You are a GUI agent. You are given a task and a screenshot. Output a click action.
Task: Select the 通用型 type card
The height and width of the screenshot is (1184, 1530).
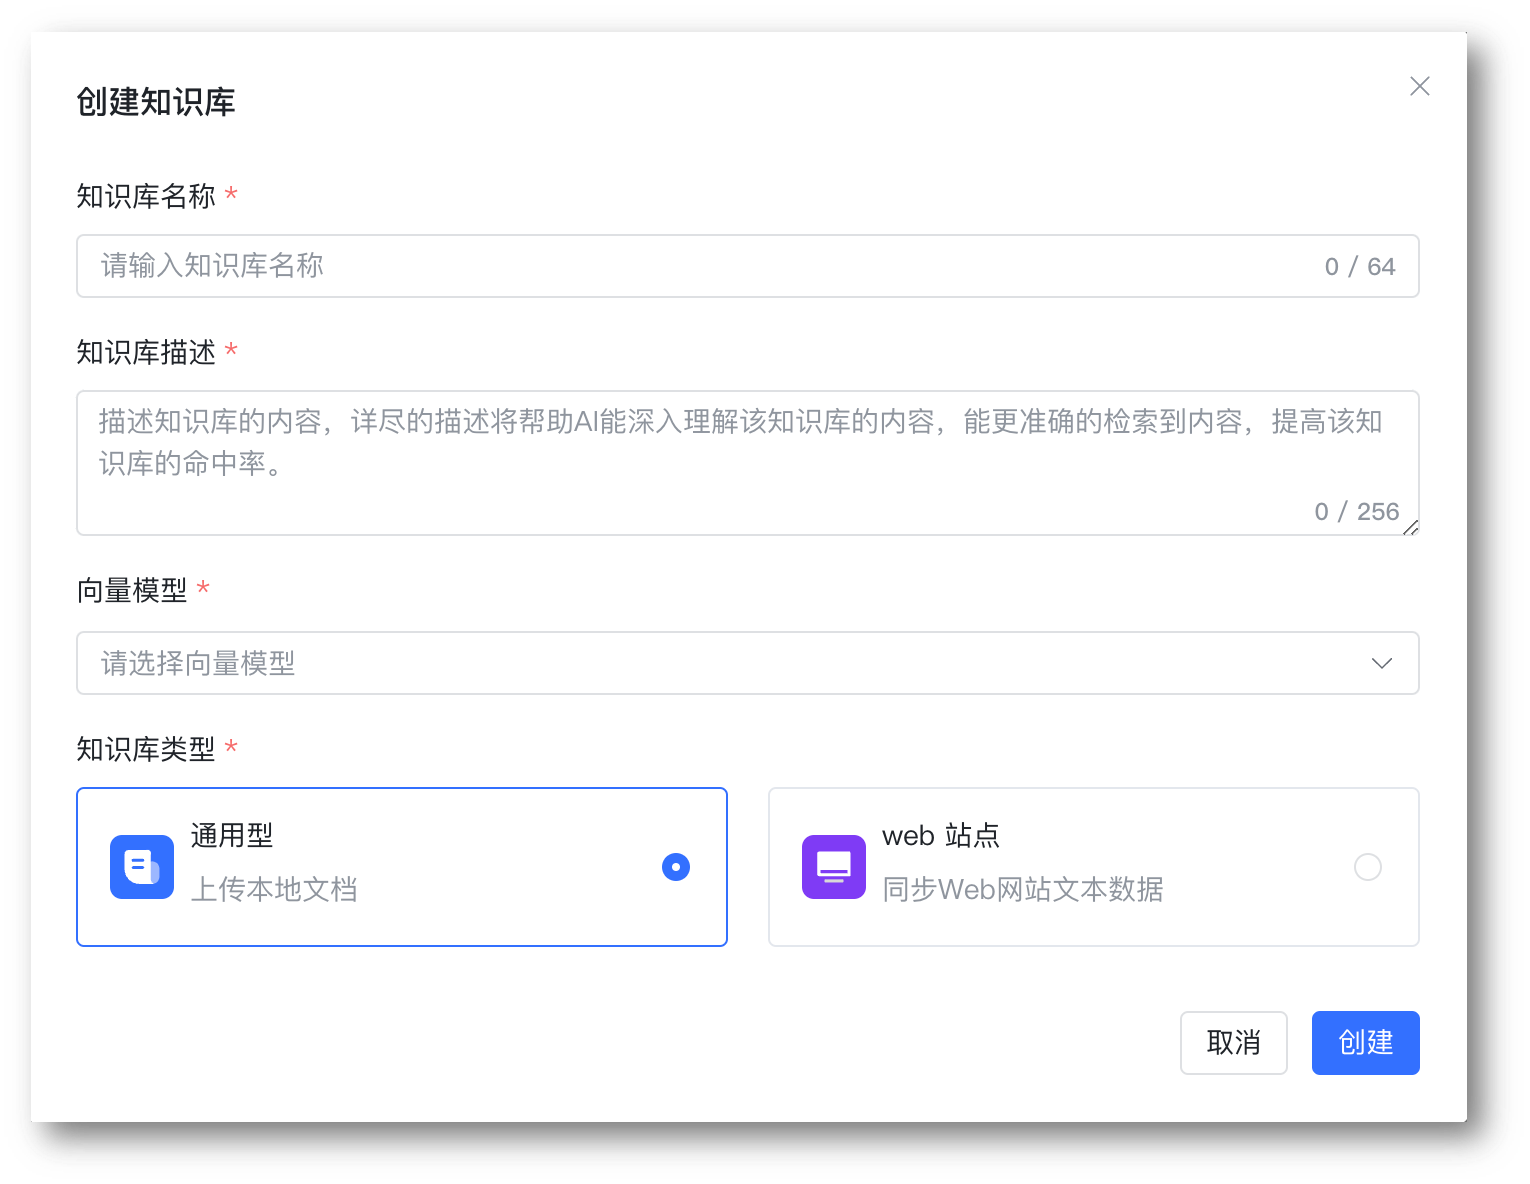pos(401,867)
